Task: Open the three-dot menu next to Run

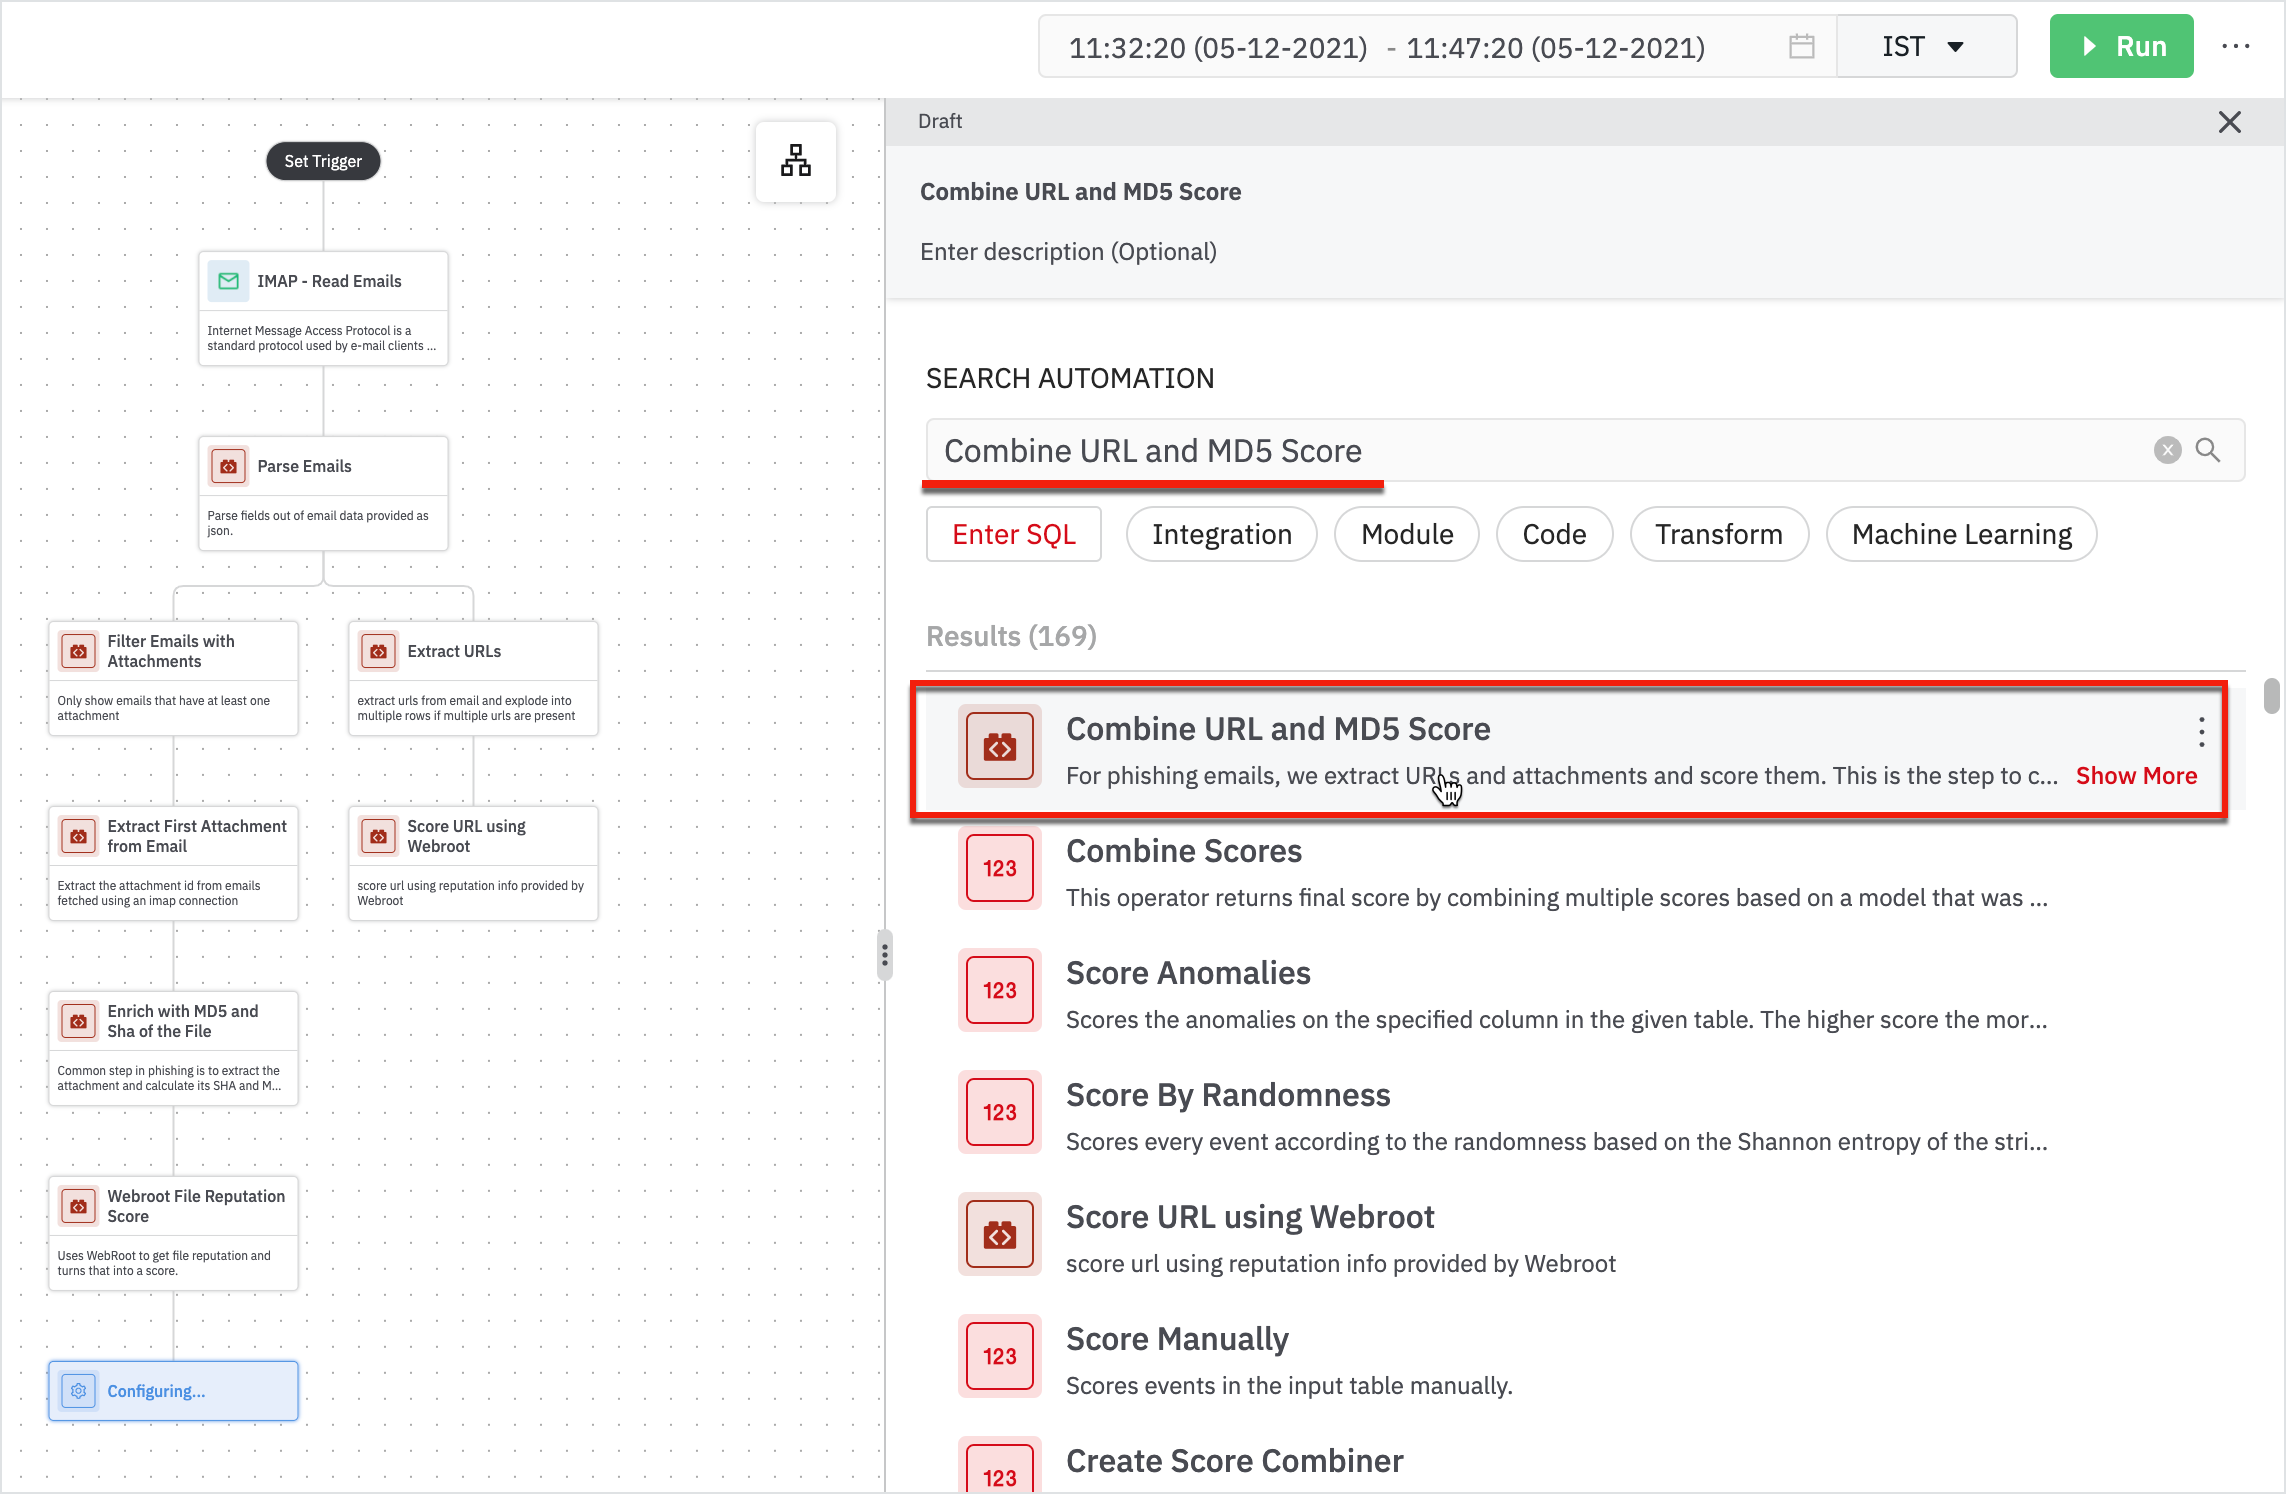Action: (2236, 46)
